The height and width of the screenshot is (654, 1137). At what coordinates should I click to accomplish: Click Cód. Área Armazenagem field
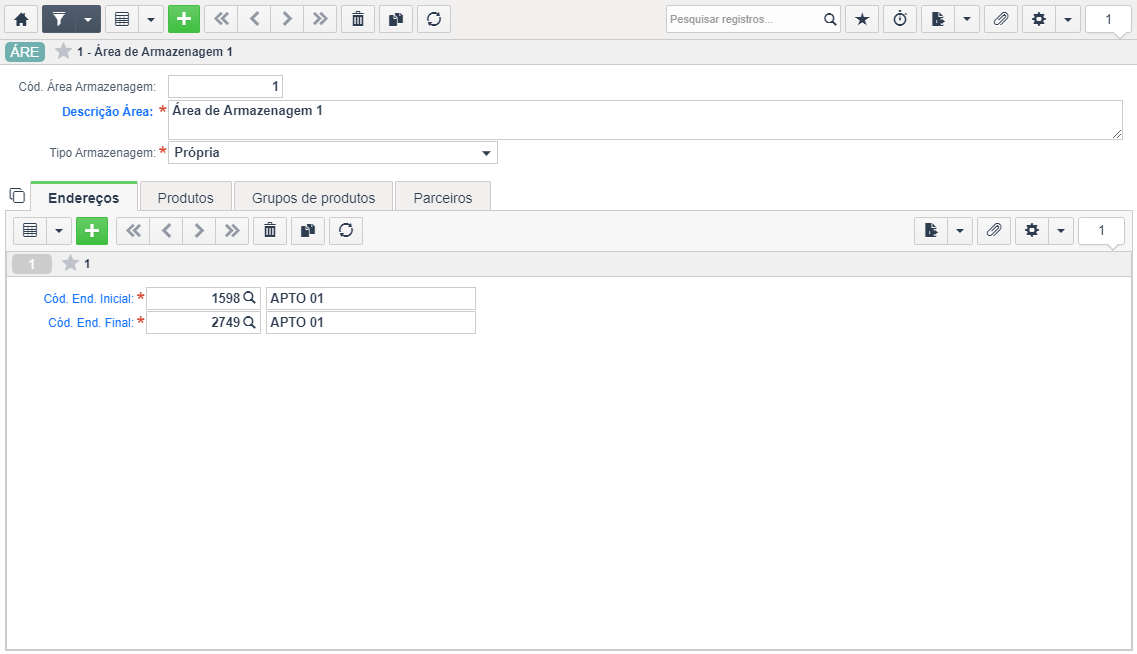226,86
